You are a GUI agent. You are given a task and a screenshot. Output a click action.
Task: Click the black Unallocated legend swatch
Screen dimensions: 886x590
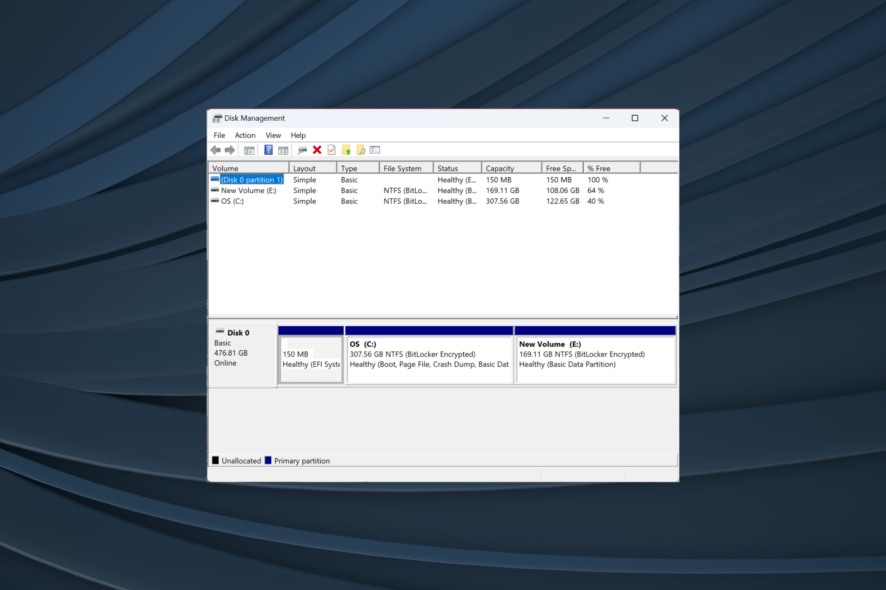coord(215,461)
